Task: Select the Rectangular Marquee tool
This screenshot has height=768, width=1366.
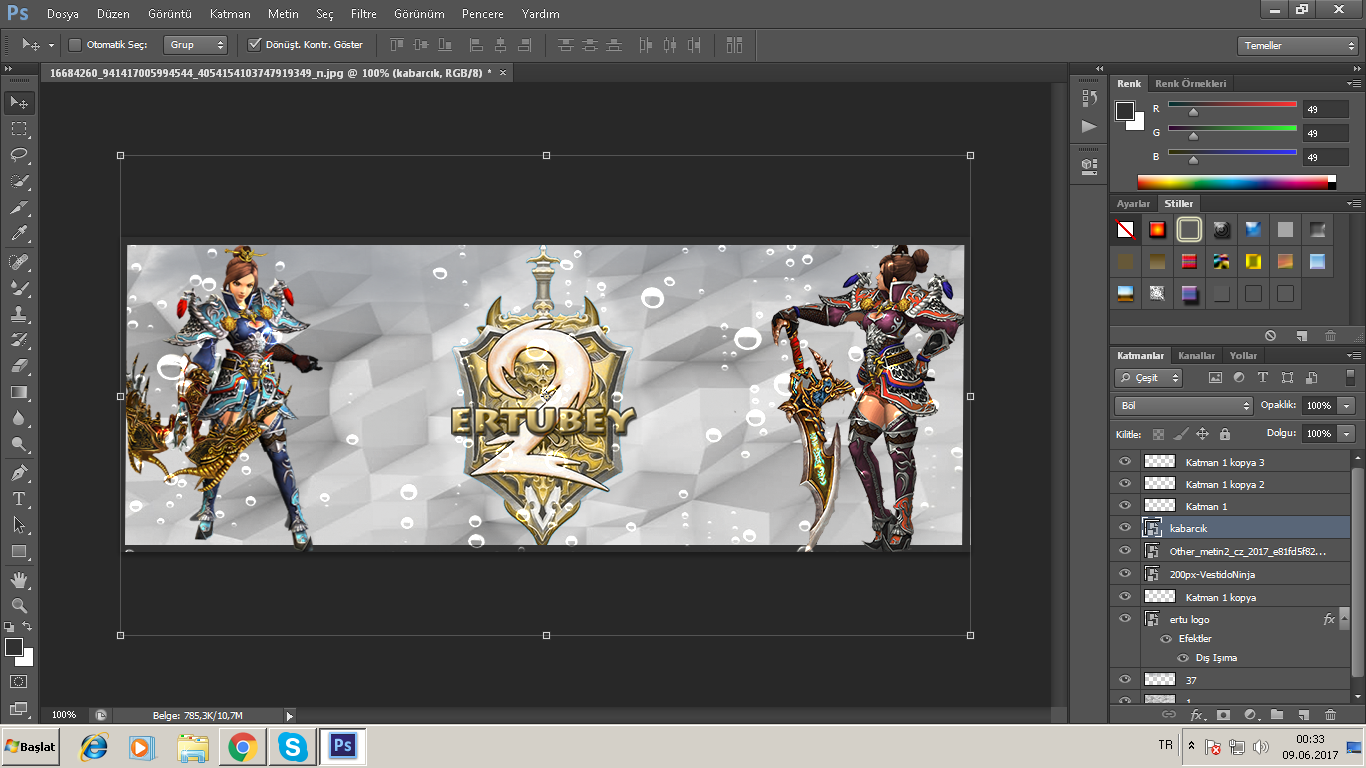Action: tap(19, 129)
